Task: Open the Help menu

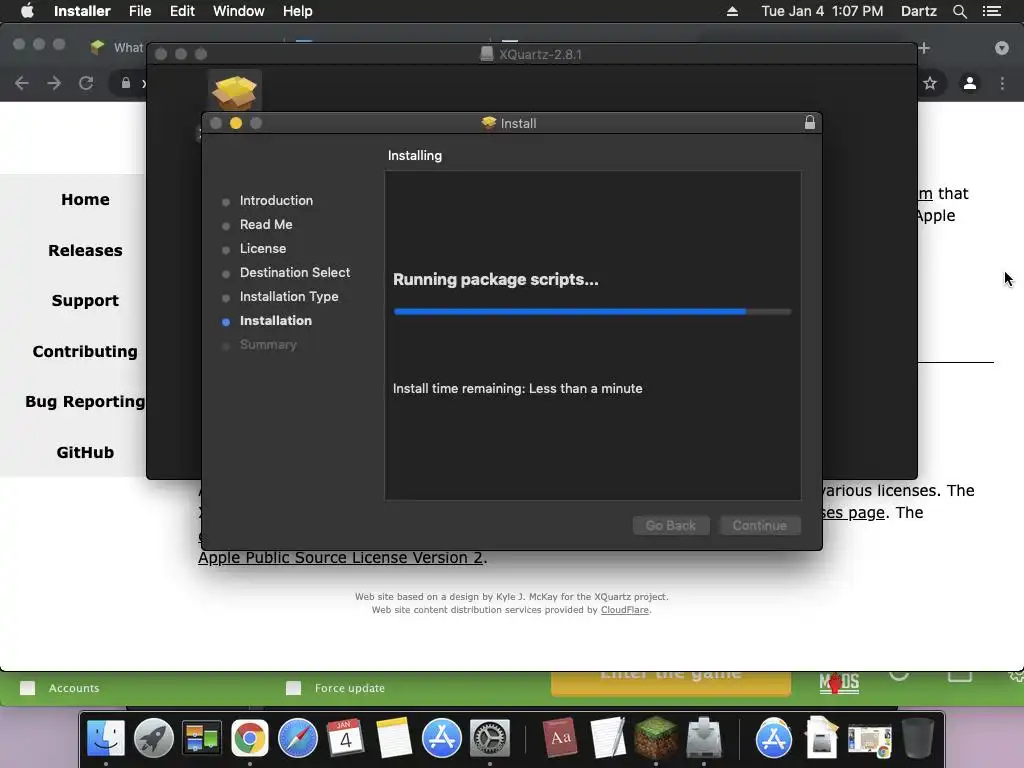Action: tap(297, 11)
